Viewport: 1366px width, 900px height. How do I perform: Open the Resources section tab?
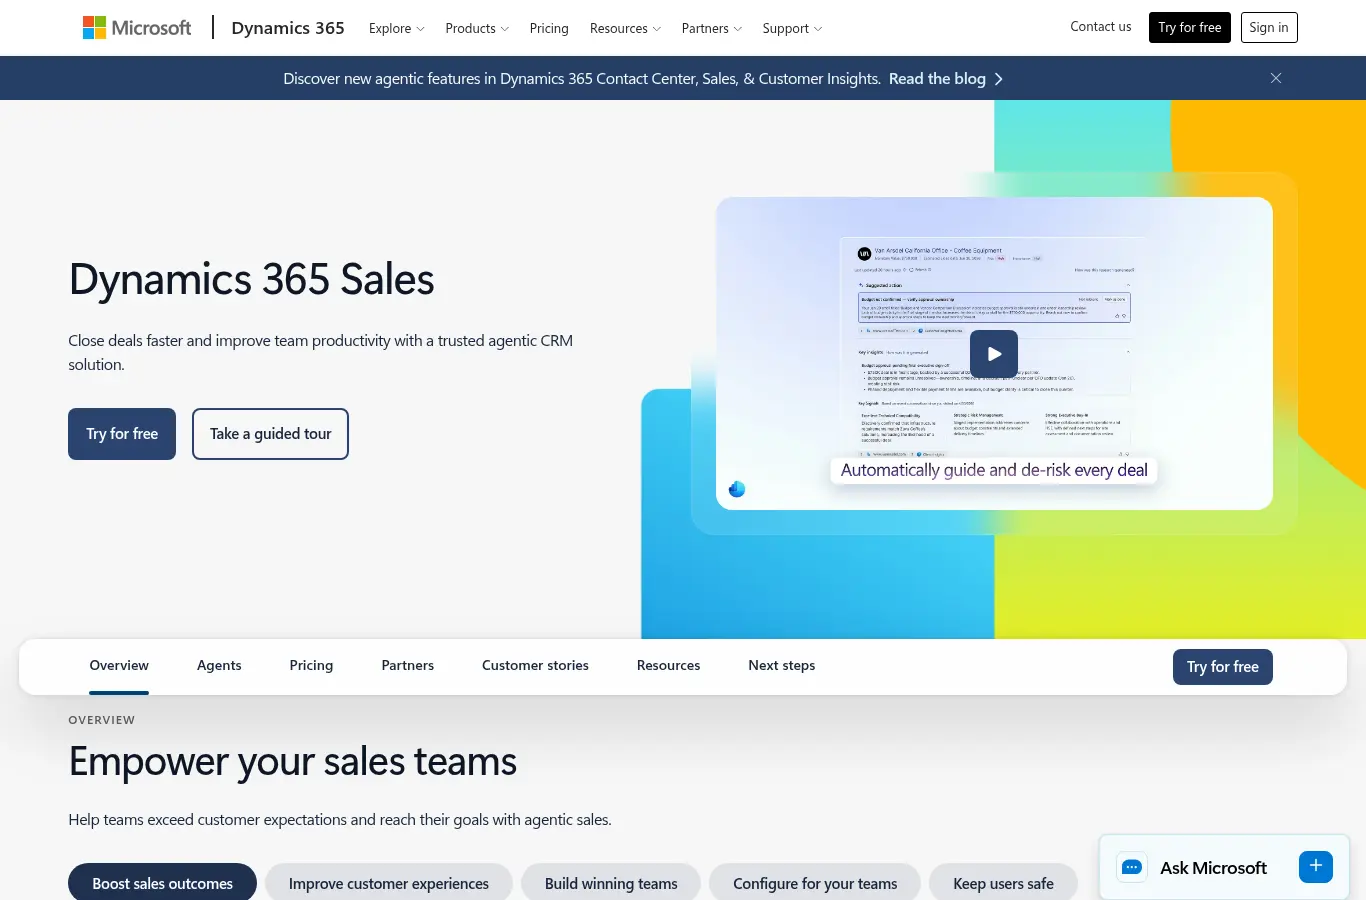point(668,666)
